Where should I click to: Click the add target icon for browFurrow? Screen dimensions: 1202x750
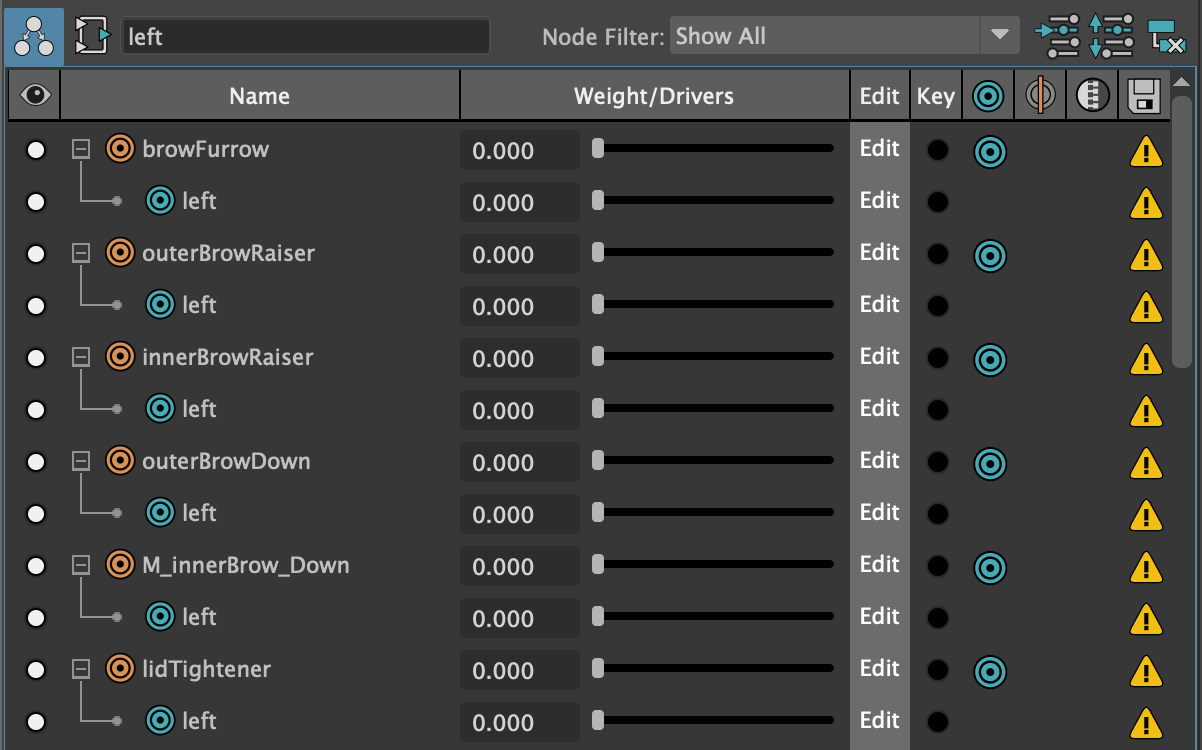989,151
